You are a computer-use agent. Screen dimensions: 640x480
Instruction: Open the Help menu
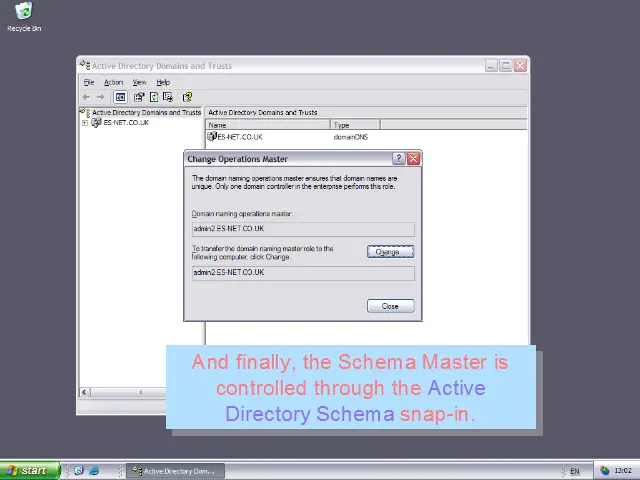pos(163,82)
